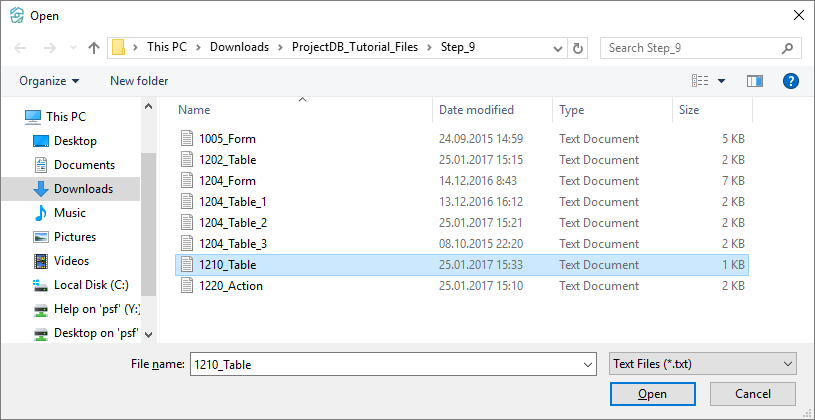815x420 pixels.
Task: Click the Up one level arrow
Action: click(x=94, y=48)
